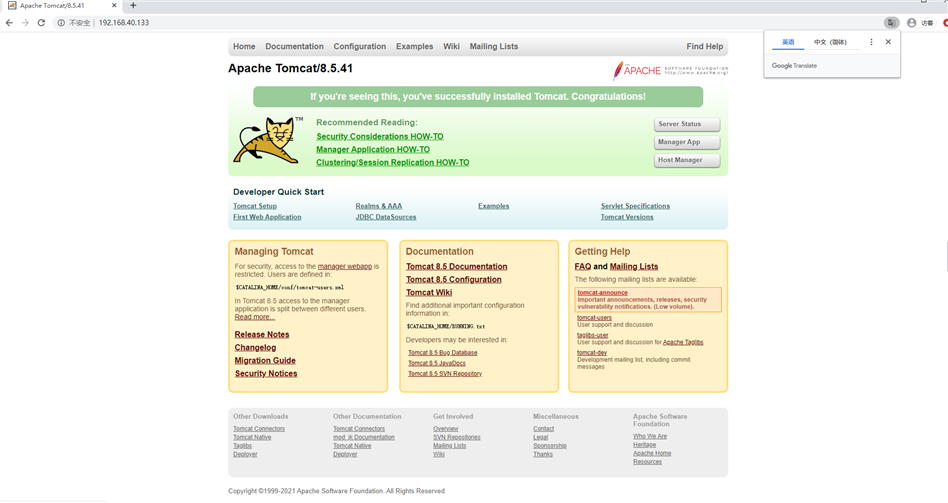948x503 pixels.
Task: Click the FAQ link in Getting Help
Action: coord(583,267)
